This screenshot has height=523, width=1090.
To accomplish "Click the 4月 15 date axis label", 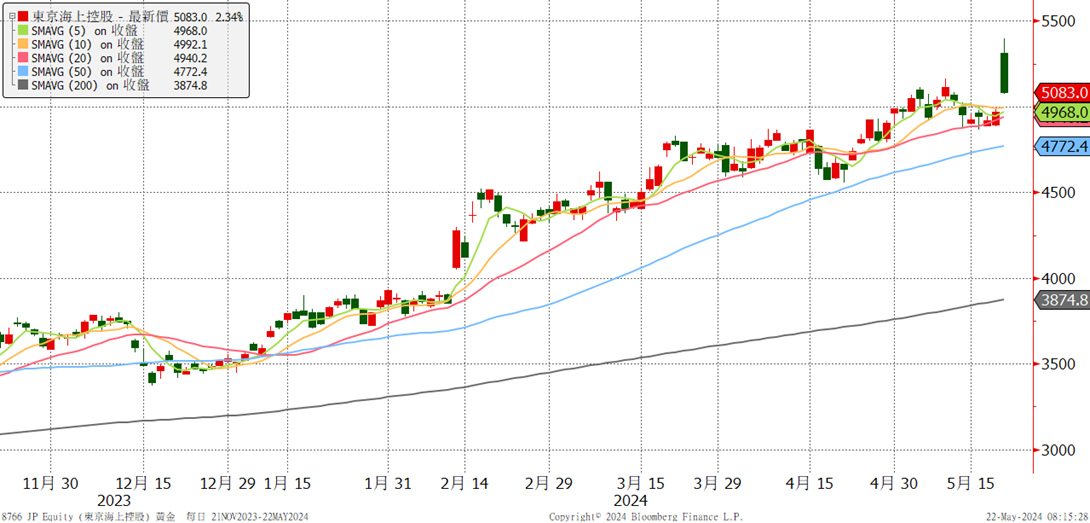I will (810, 484).
